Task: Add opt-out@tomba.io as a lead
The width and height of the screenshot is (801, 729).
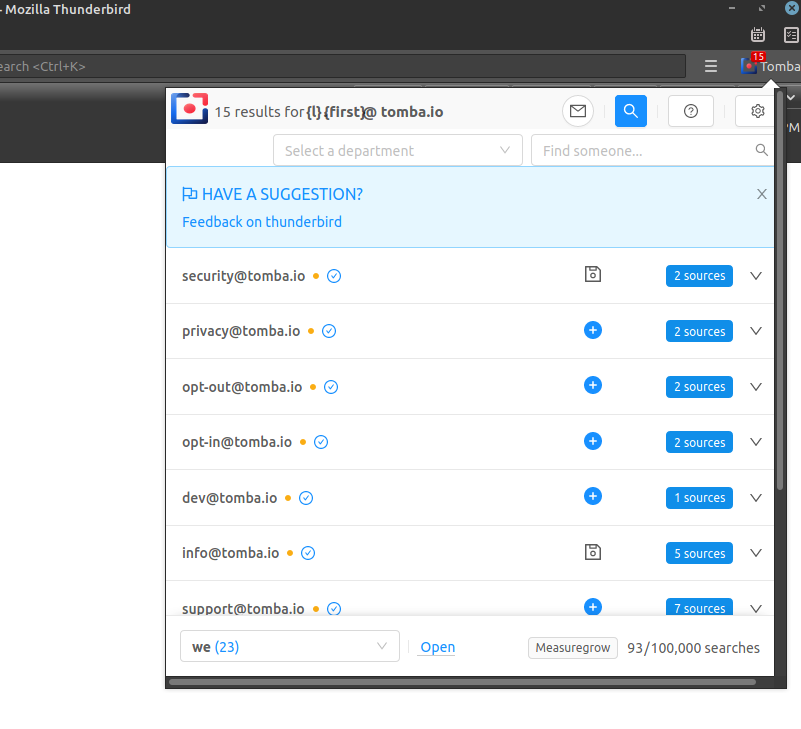Action: pos(593,385)
